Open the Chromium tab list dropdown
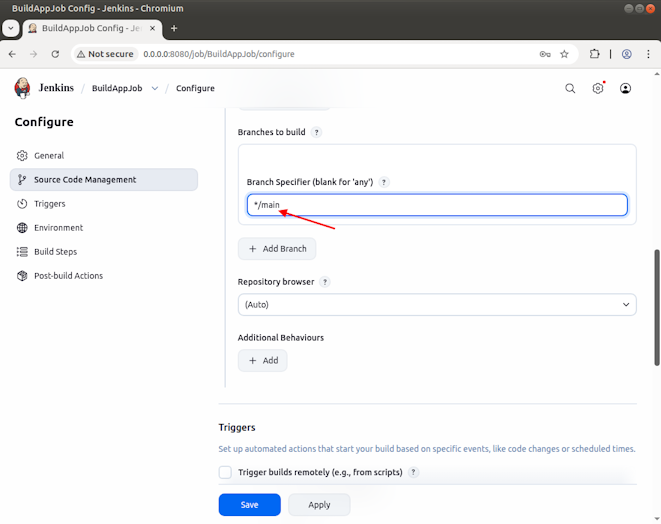 11,28
